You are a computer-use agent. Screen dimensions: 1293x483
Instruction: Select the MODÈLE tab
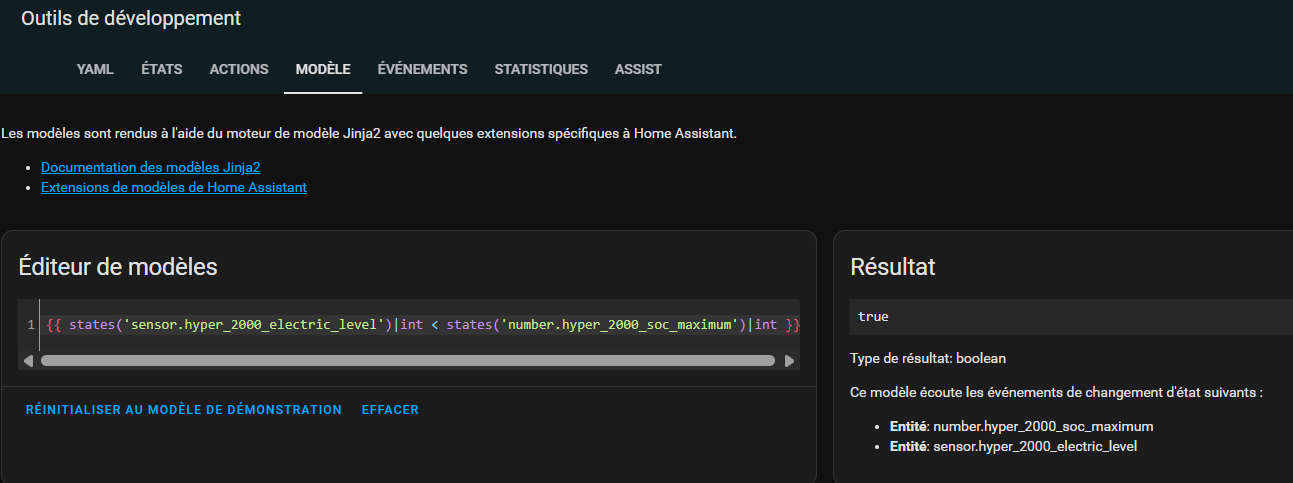[323, 69]
